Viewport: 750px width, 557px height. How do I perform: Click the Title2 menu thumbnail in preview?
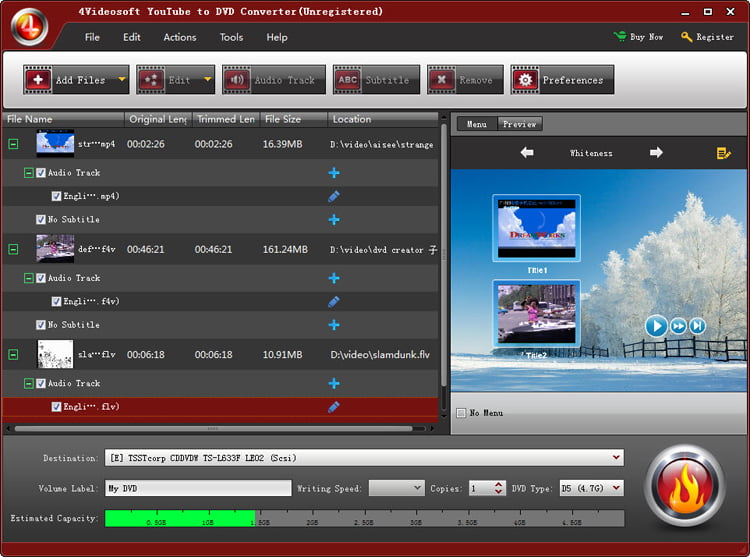tap(536, 313)
